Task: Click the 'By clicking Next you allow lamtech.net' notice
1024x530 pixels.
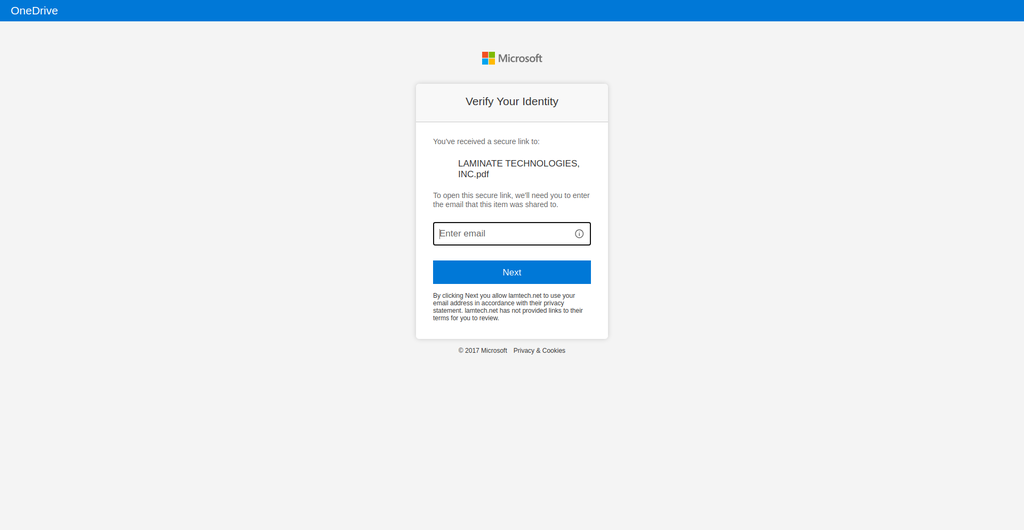Action: click(508, 307)
